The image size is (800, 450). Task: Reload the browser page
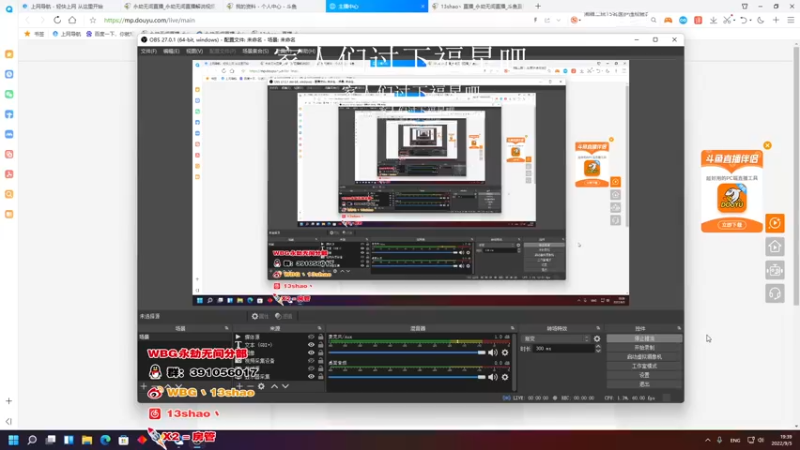click(57, 20)
